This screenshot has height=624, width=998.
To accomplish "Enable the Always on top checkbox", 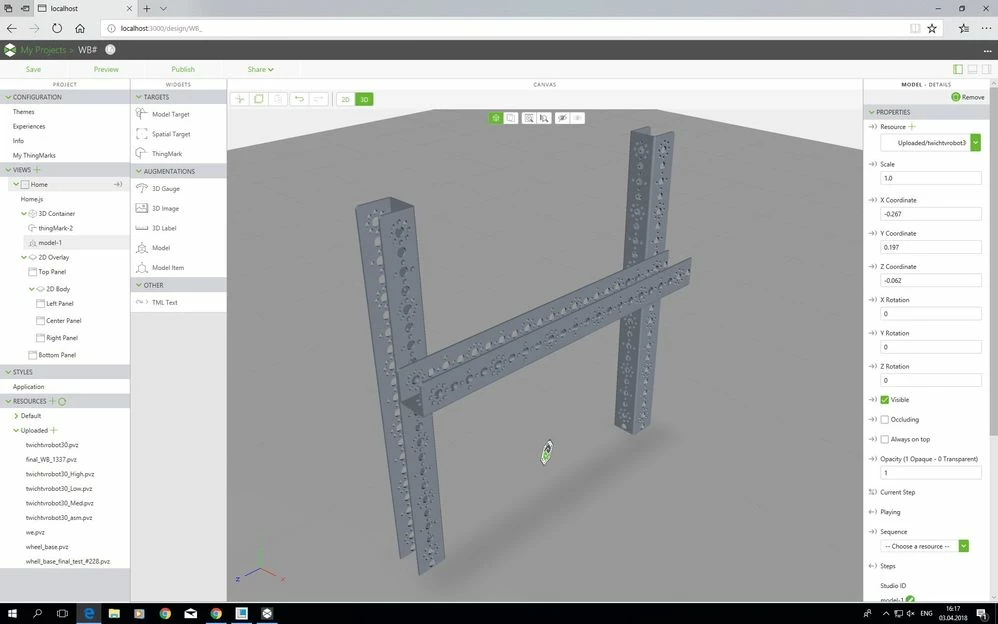I will point(884,439).
